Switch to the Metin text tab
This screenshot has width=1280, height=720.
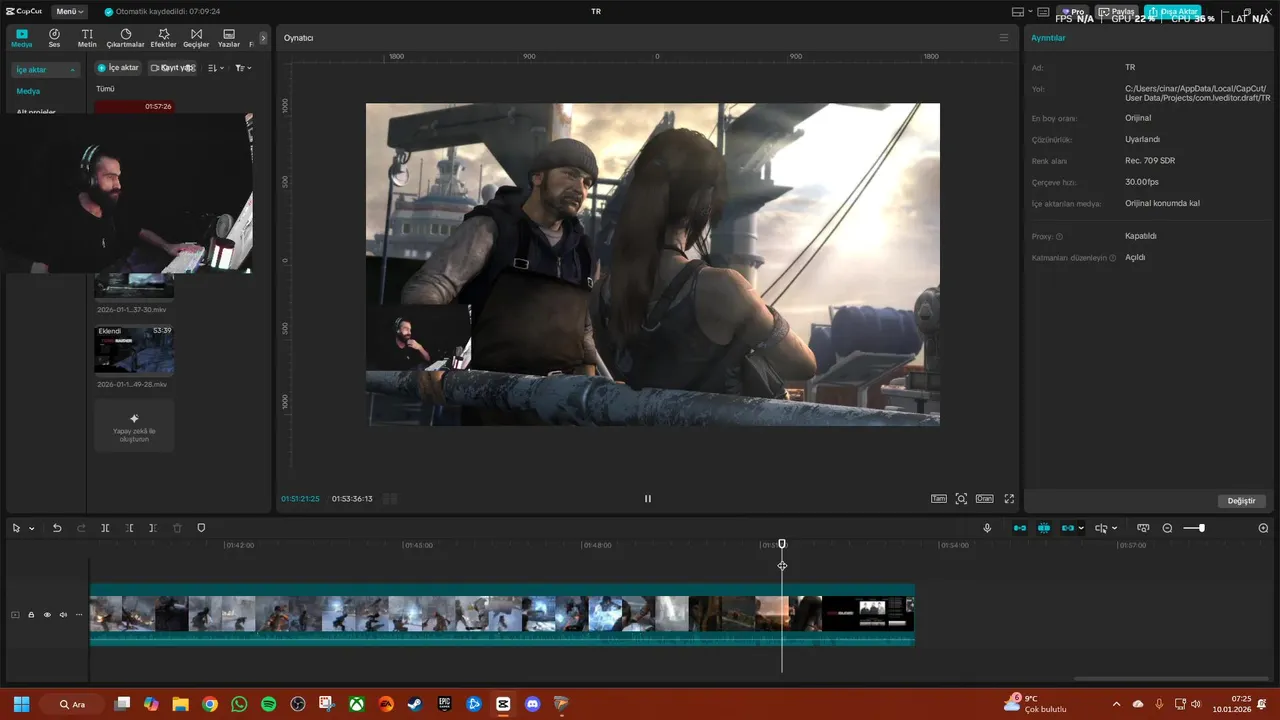(87, 38)
